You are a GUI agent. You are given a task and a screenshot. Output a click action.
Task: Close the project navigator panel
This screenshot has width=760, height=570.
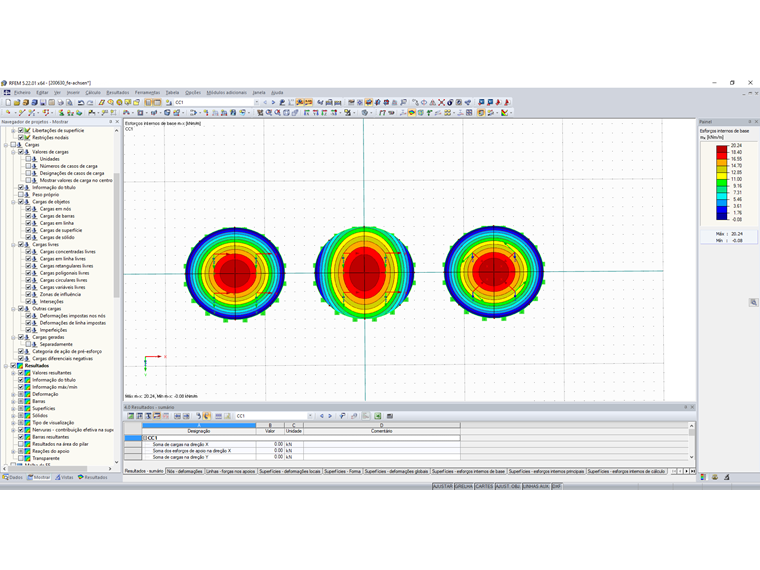point(117,122)
